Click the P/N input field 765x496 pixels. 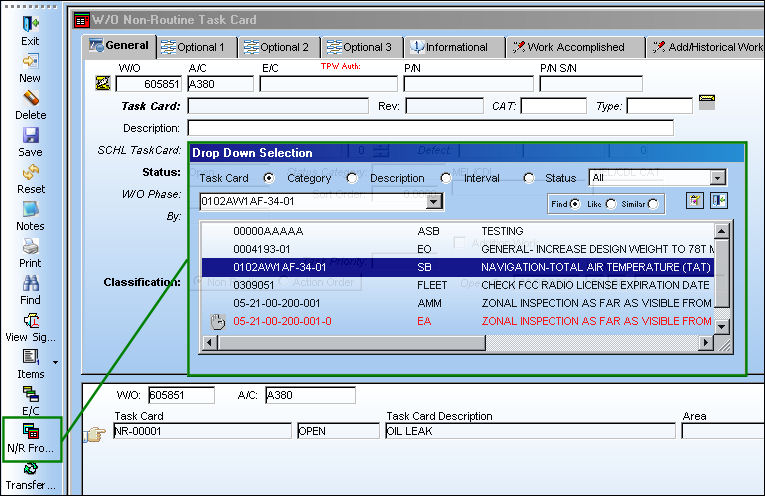[468, 84]
